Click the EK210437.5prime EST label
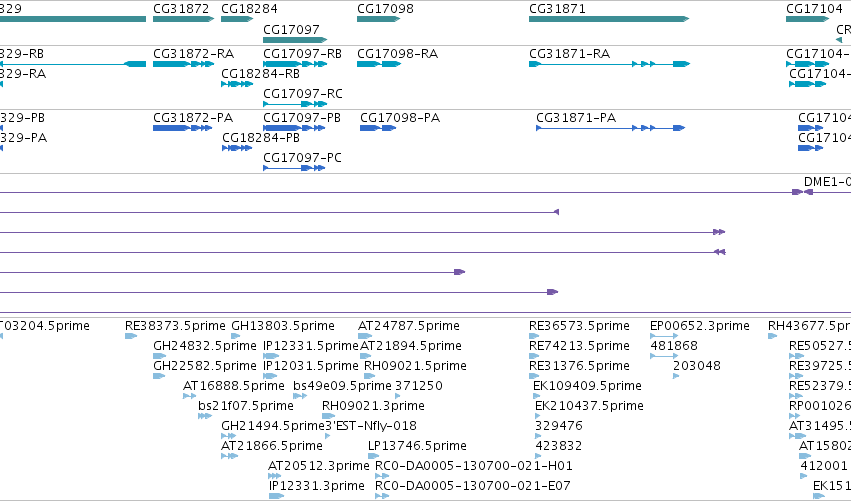Image resolution: width=851 pixels, height=501 pixels. pos(589,406)
